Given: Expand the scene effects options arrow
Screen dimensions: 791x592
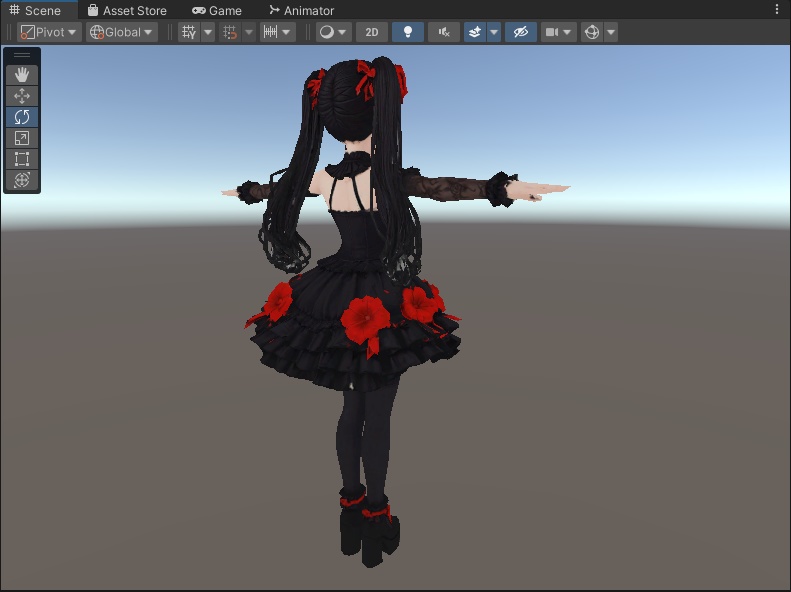Looking at the screenshot, I should pos(494,32).
